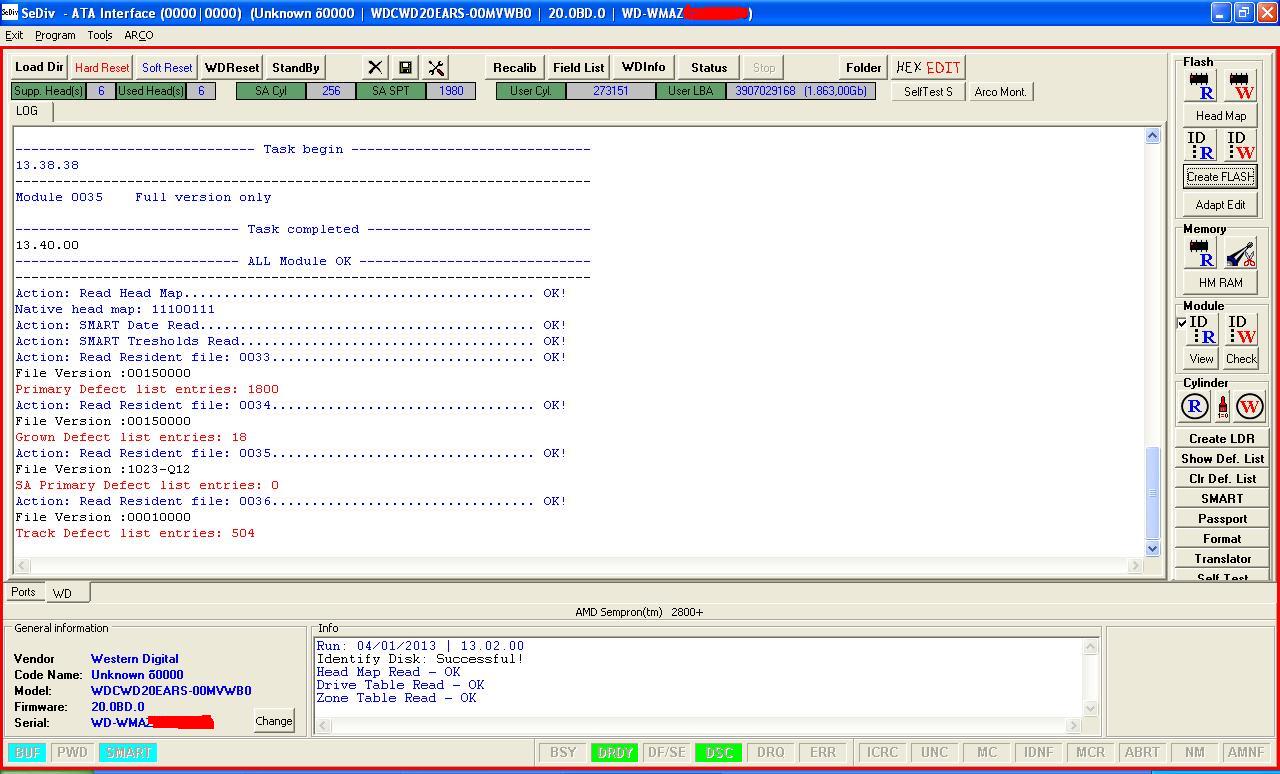Toggle the Module checkbox beside ID read
The image size is (1280, 774).
[x=1182, y=323]
